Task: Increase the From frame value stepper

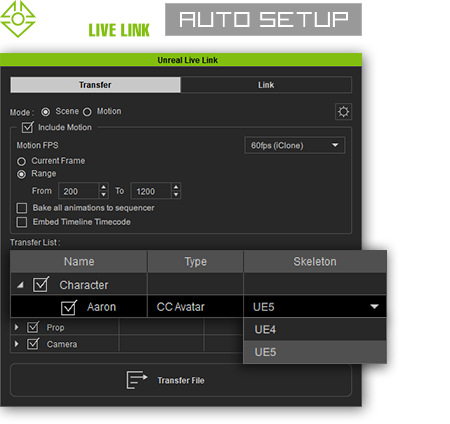Action: point(104,187)
